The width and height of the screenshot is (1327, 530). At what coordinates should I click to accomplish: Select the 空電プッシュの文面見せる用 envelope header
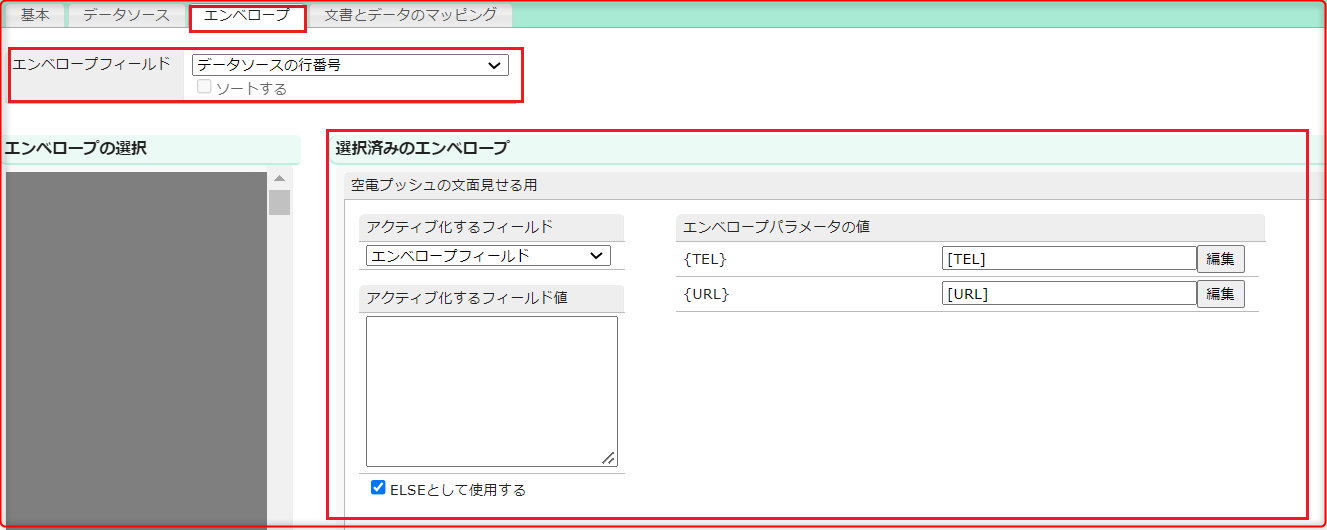click(444, 185)
